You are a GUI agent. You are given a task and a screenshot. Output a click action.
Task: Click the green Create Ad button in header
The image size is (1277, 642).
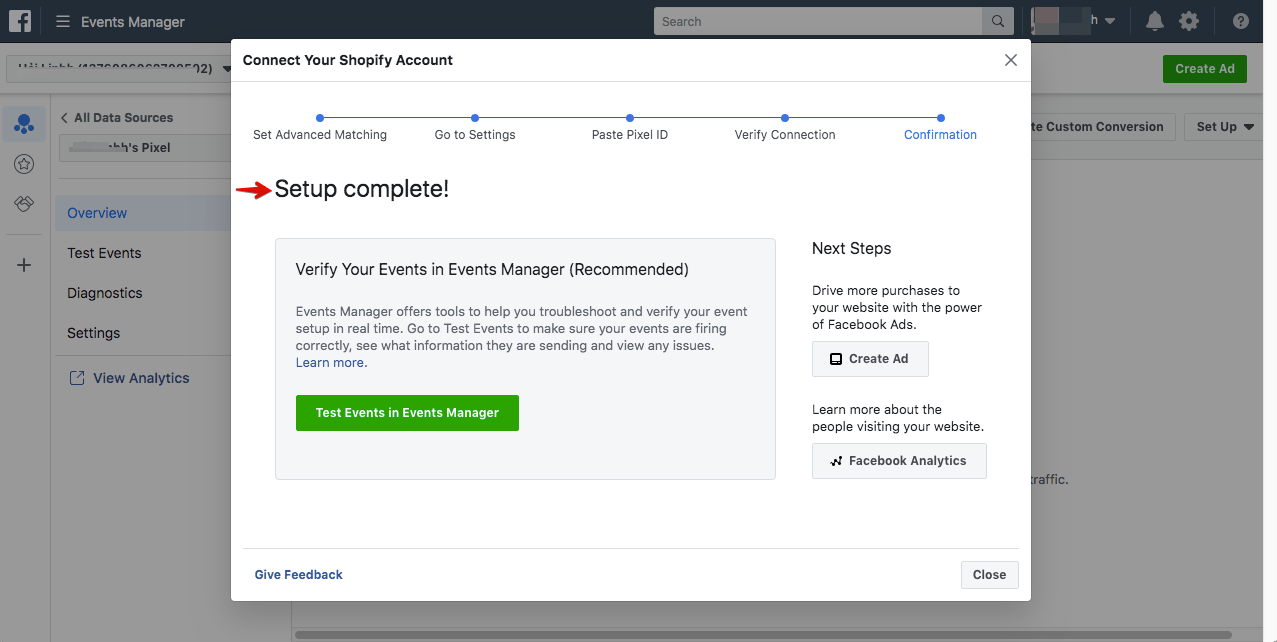[1205, 69]
